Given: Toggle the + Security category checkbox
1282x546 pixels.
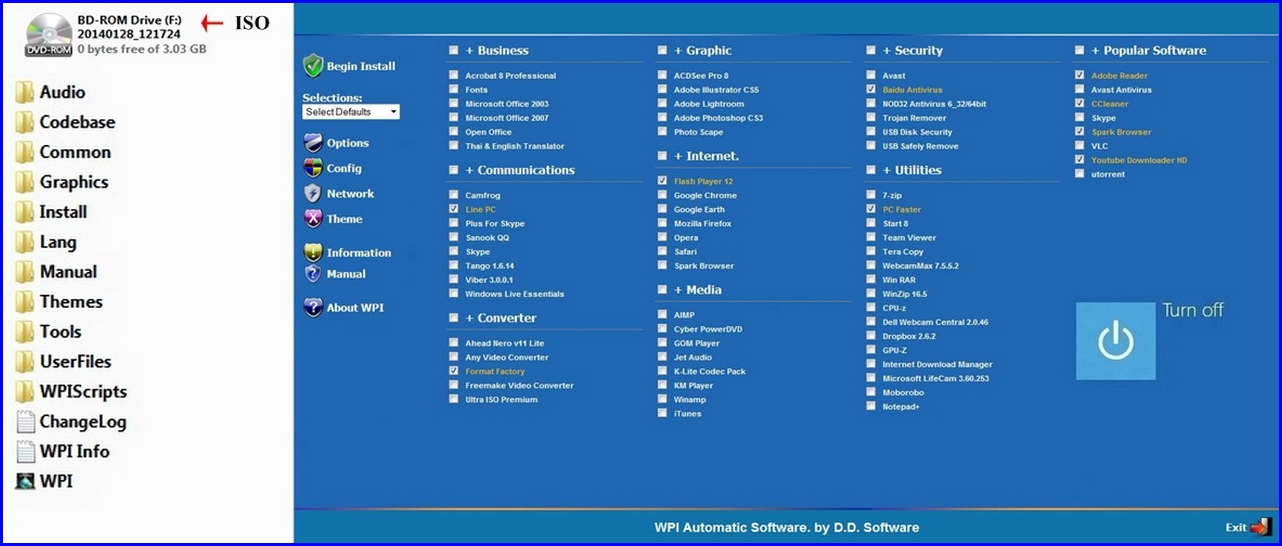Looking at the screenshot, I should click(x=872, y=50).
